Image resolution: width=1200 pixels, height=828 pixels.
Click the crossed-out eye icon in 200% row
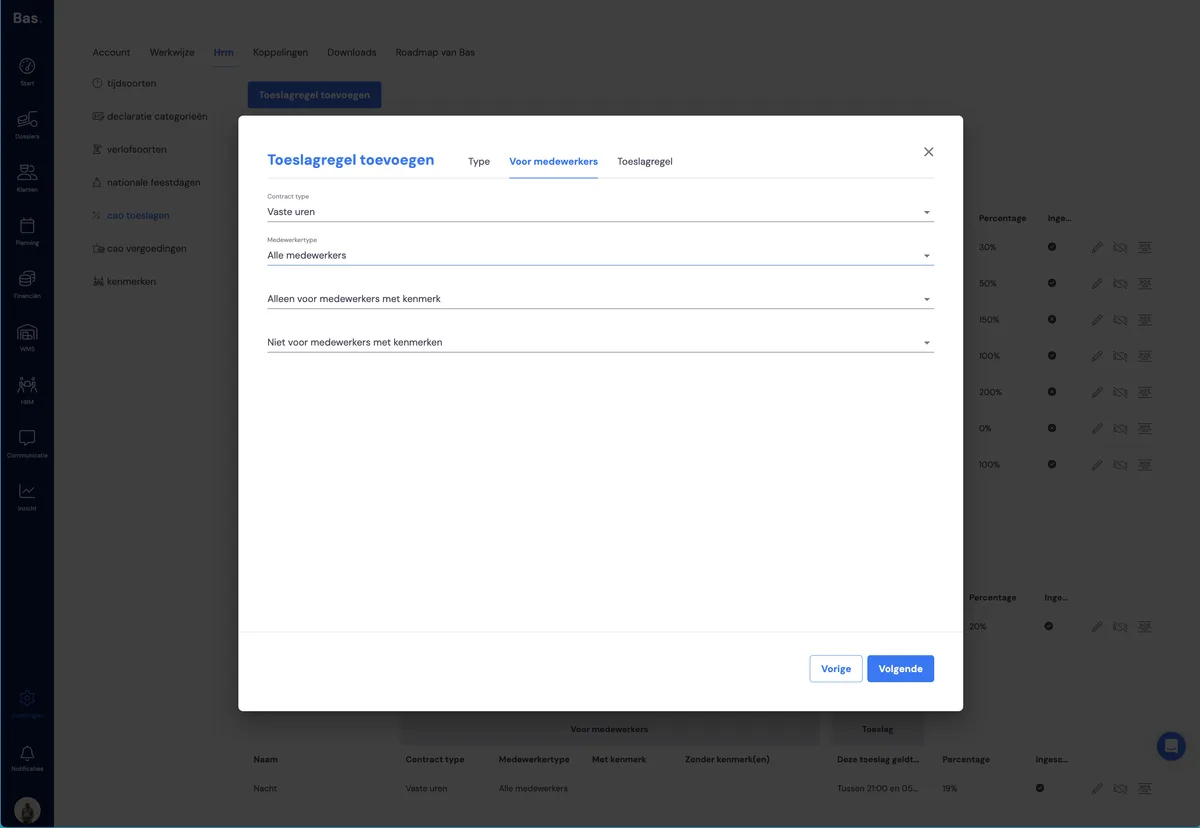[1120, 392]
